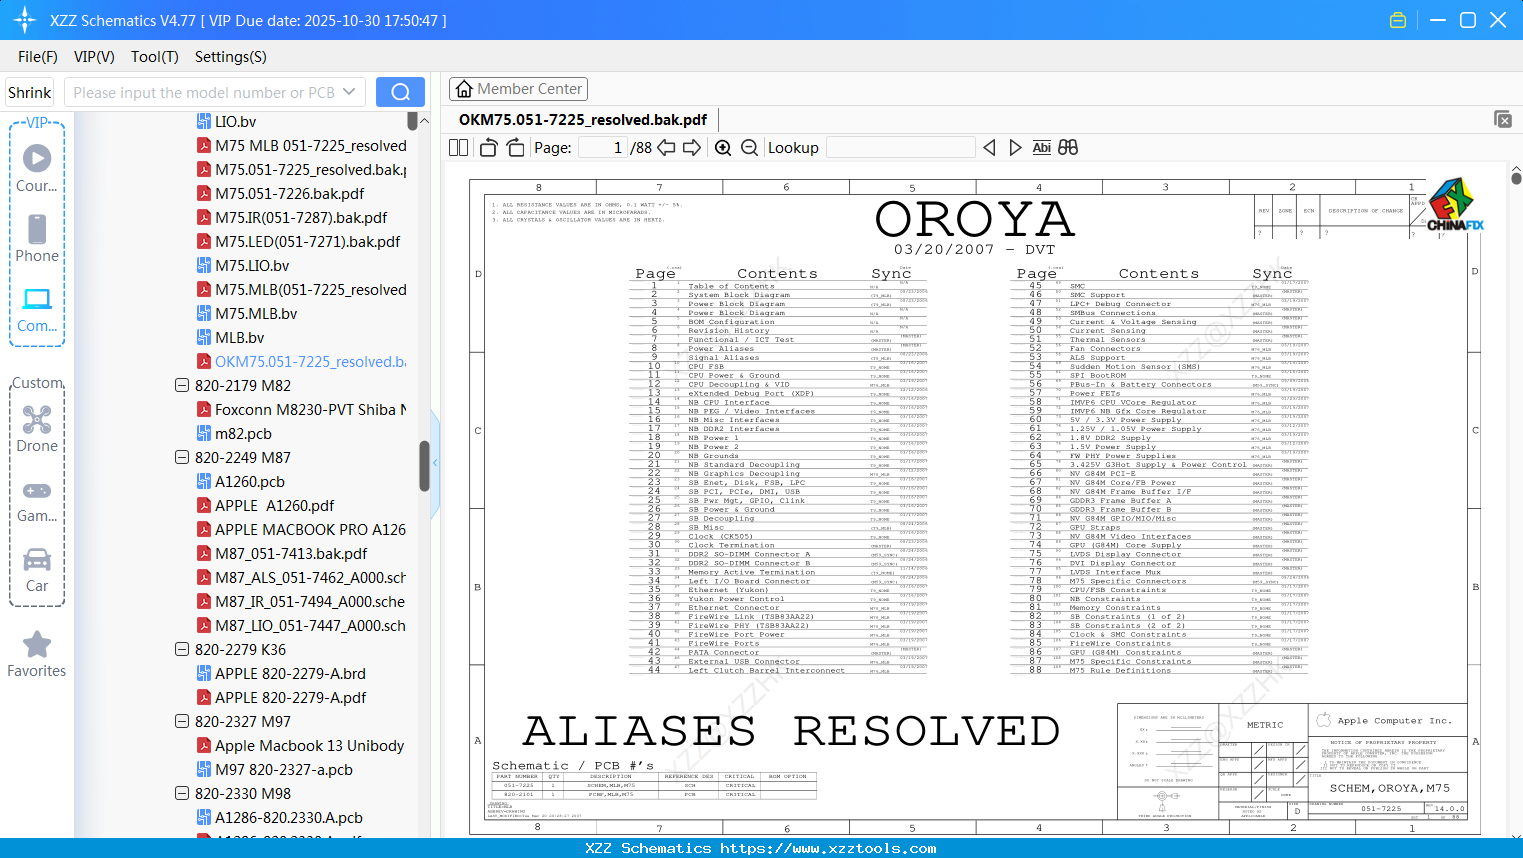Open Apple Macbook 13 Unibody file

(x=310, y=746)
